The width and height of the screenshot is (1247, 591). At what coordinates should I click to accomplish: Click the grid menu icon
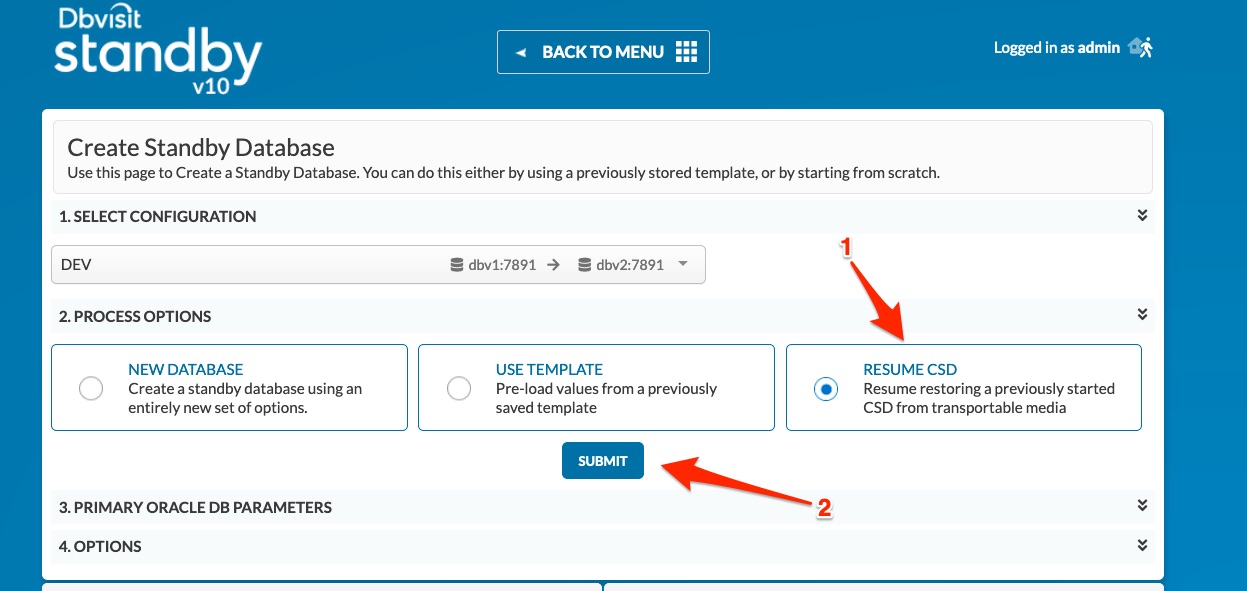click(x=686, y=52)
